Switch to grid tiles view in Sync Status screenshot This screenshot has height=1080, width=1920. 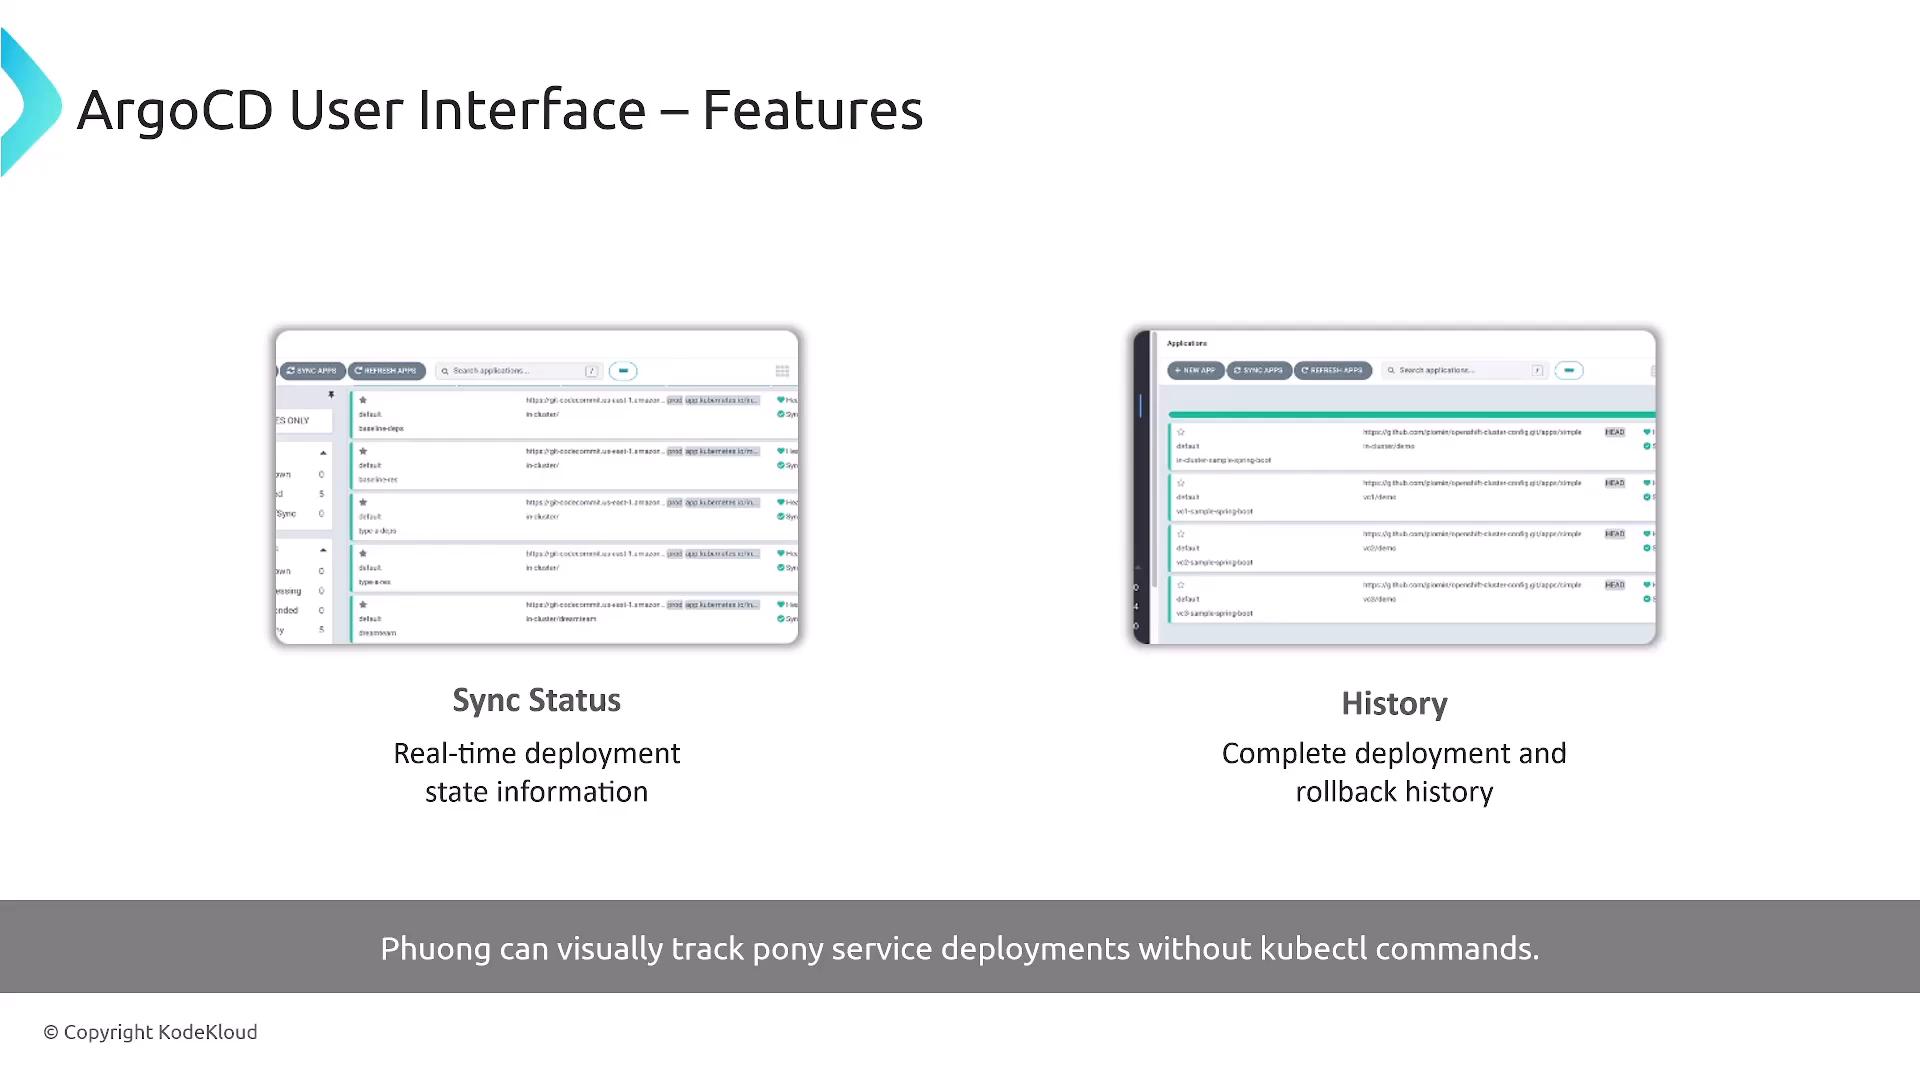(x=782, y=371)
